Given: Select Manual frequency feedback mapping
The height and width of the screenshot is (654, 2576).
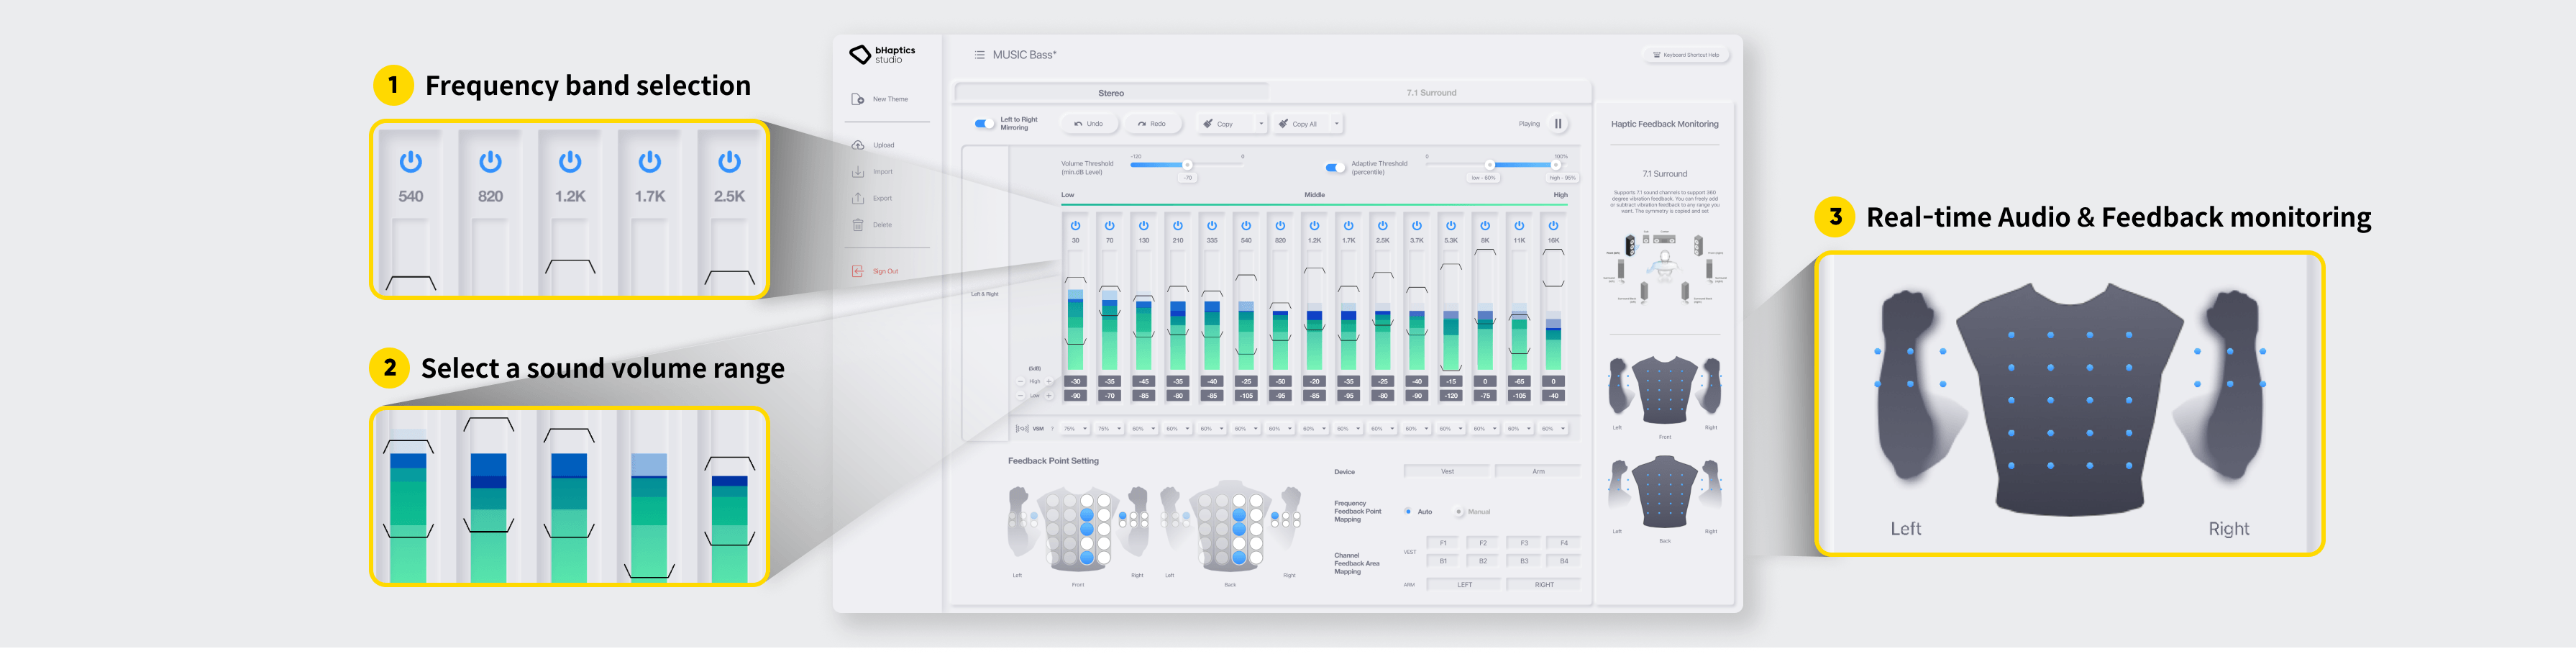Looking at the screenshot, I should tap(1459, 512).
